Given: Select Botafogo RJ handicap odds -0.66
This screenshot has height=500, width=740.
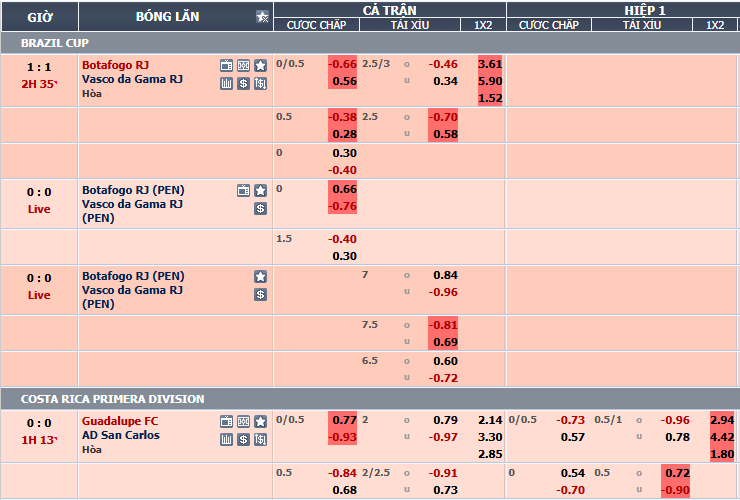Looking at the screenshot, I should pos(343,64).
